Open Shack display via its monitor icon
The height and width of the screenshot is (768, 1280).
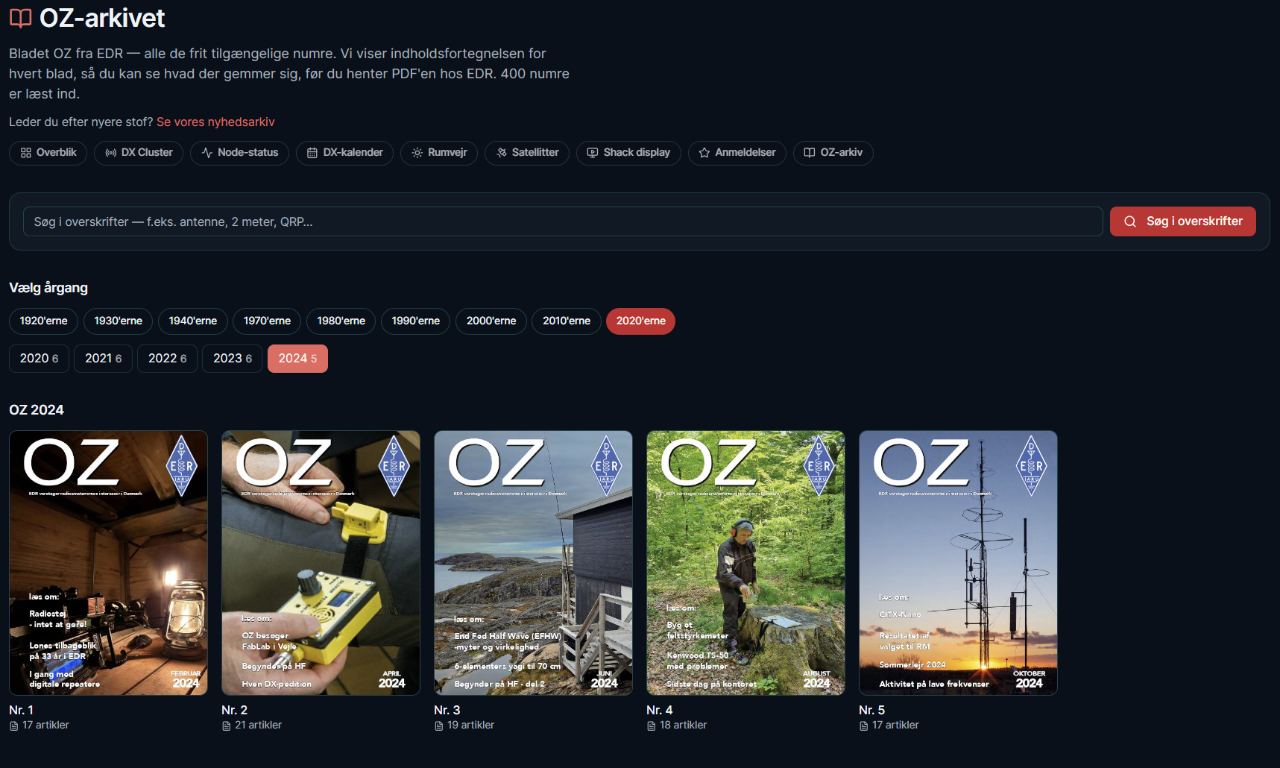[x=592, y=153]
